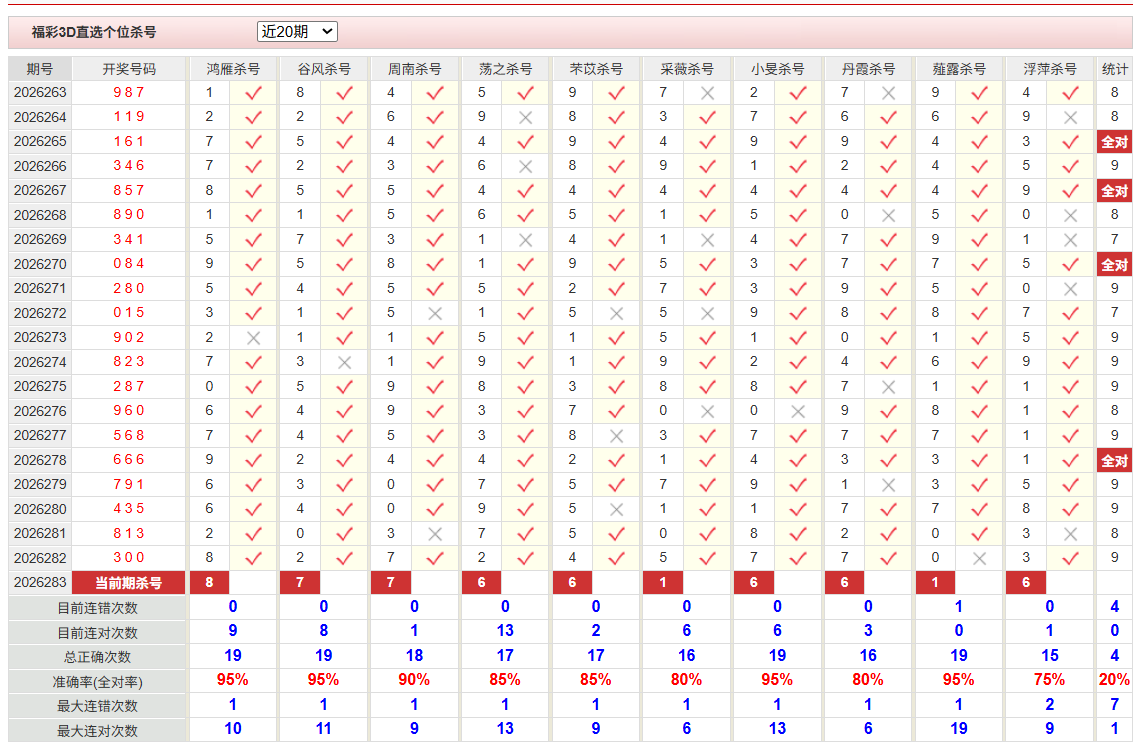Viewport: 1145px width, 753px height.
Task: Click the 福彩3D直选个位杀号 title
Action: (x=94, y=32)
